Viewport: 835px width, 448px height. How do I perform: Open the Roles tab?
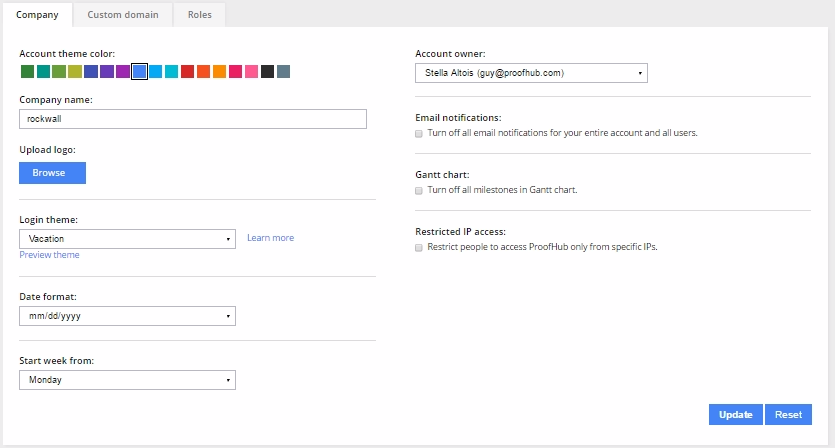click(200, 14)
